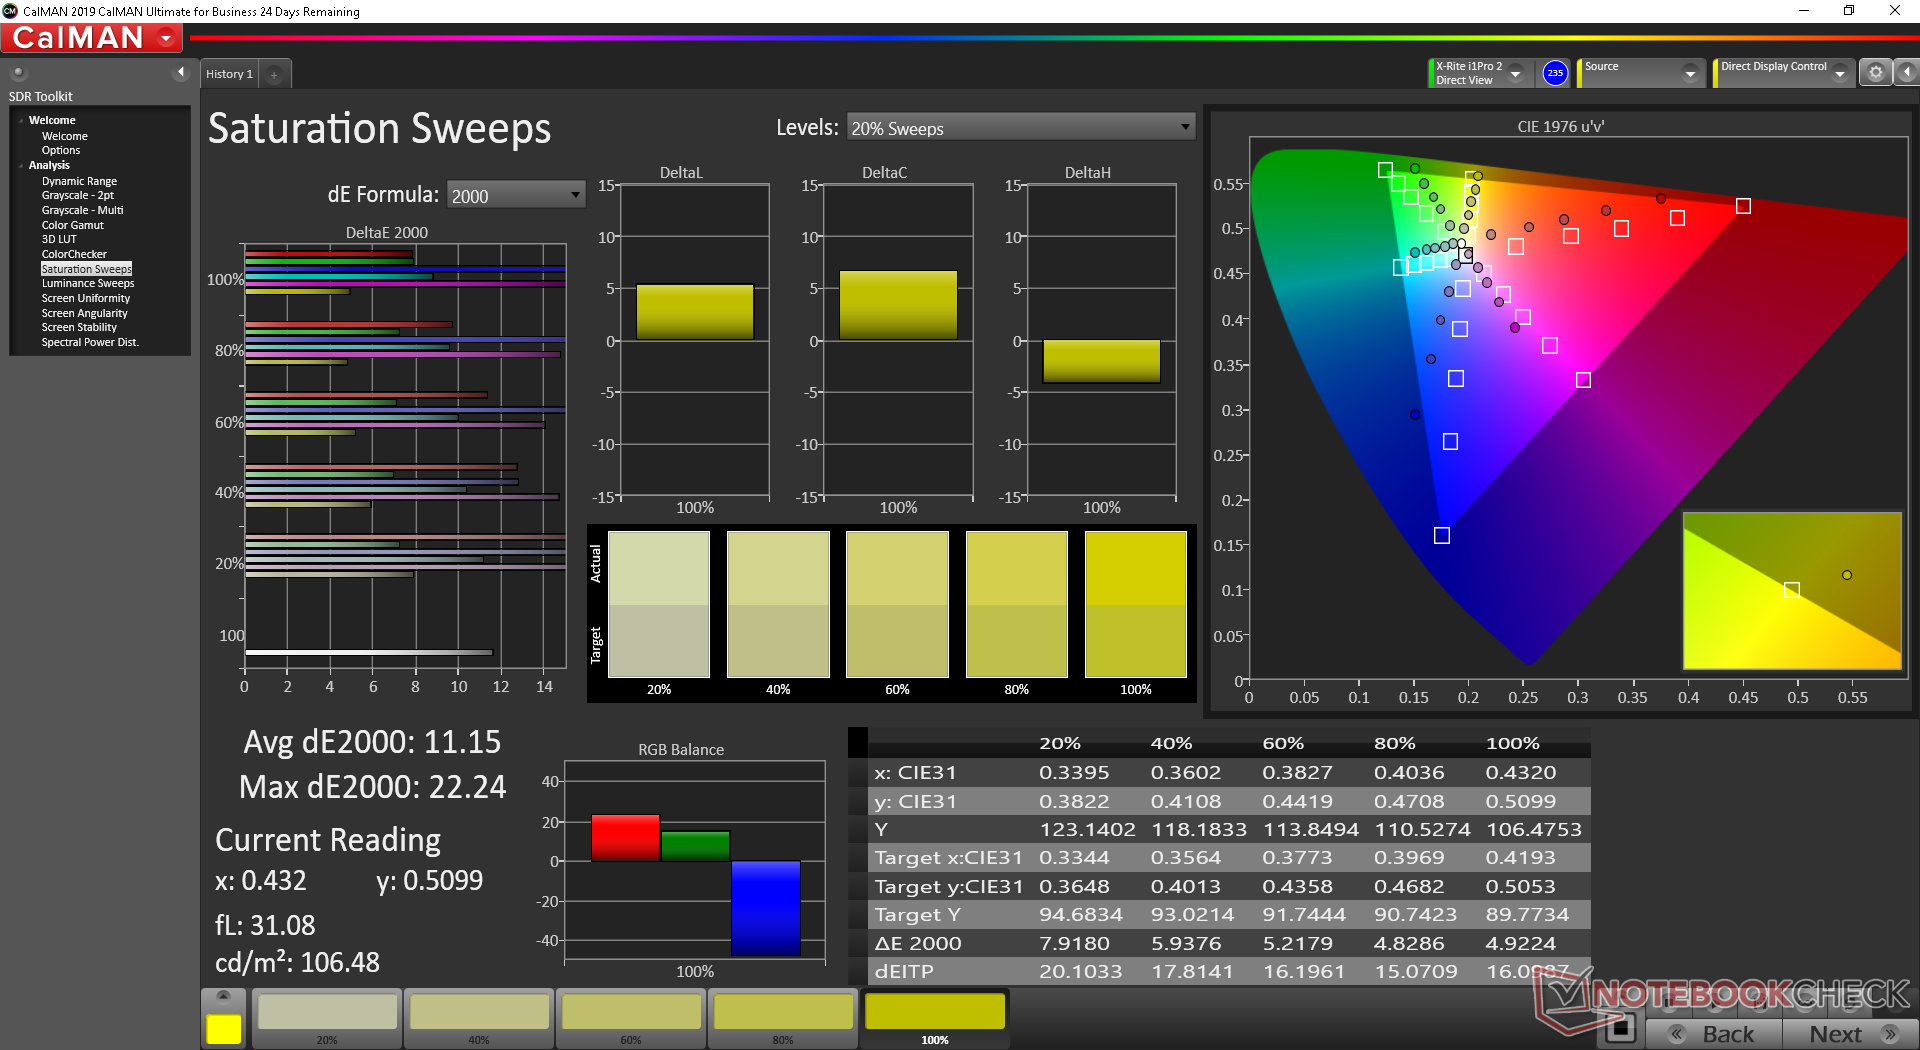The image size is (1920, 1050).
Task: Open the Levels 20% Sweeps dropdown
Action: tap(1020, 128)
